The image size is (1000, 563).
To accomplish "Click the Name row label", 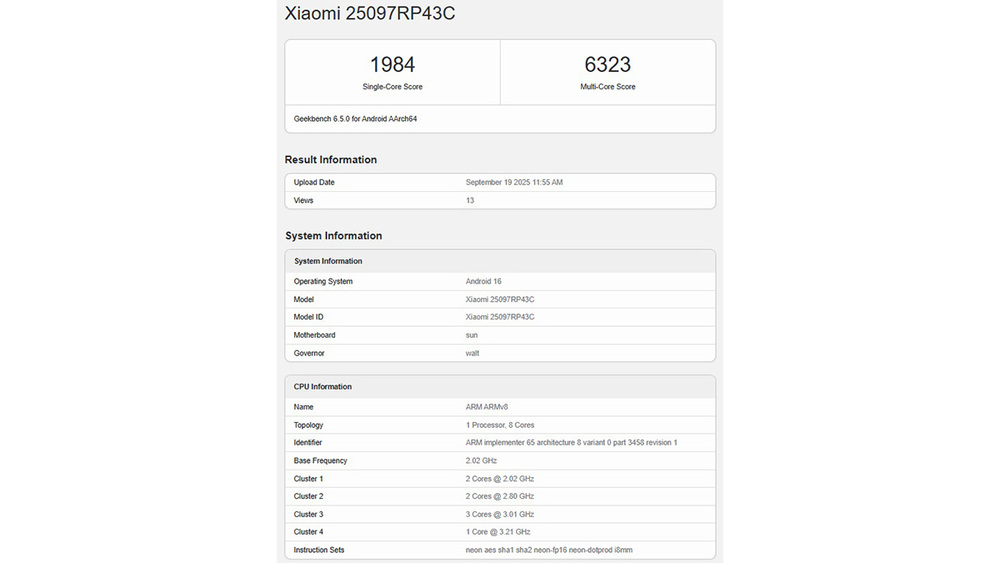I will (x=304, y=407).
